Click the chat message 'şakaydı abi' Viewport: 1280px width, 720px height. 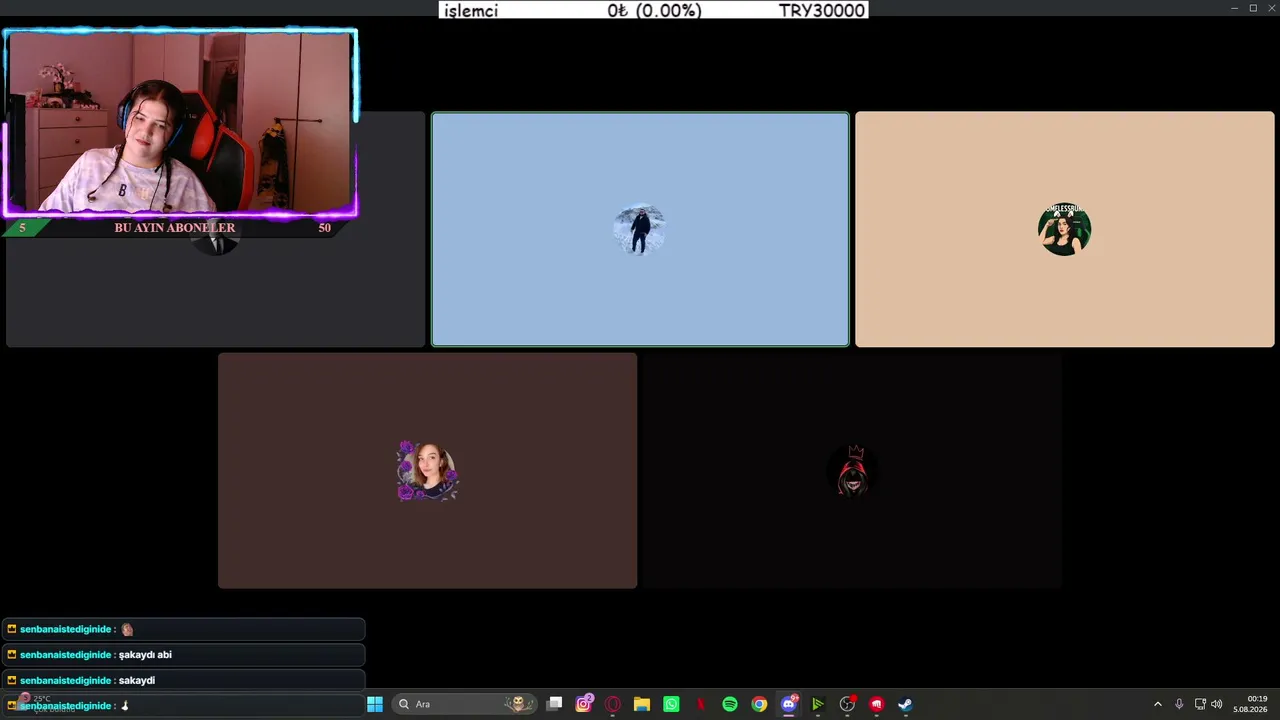pos(145,655)
